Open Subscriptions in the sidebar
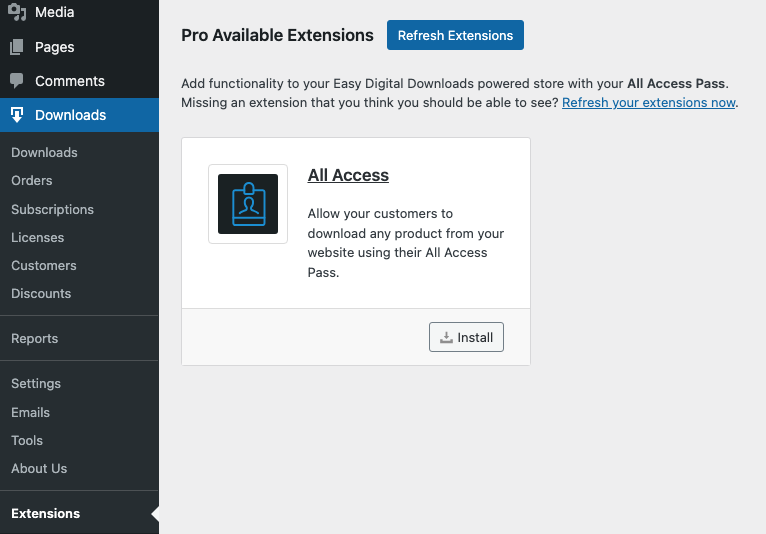766x534 pixels. [52, 210]
